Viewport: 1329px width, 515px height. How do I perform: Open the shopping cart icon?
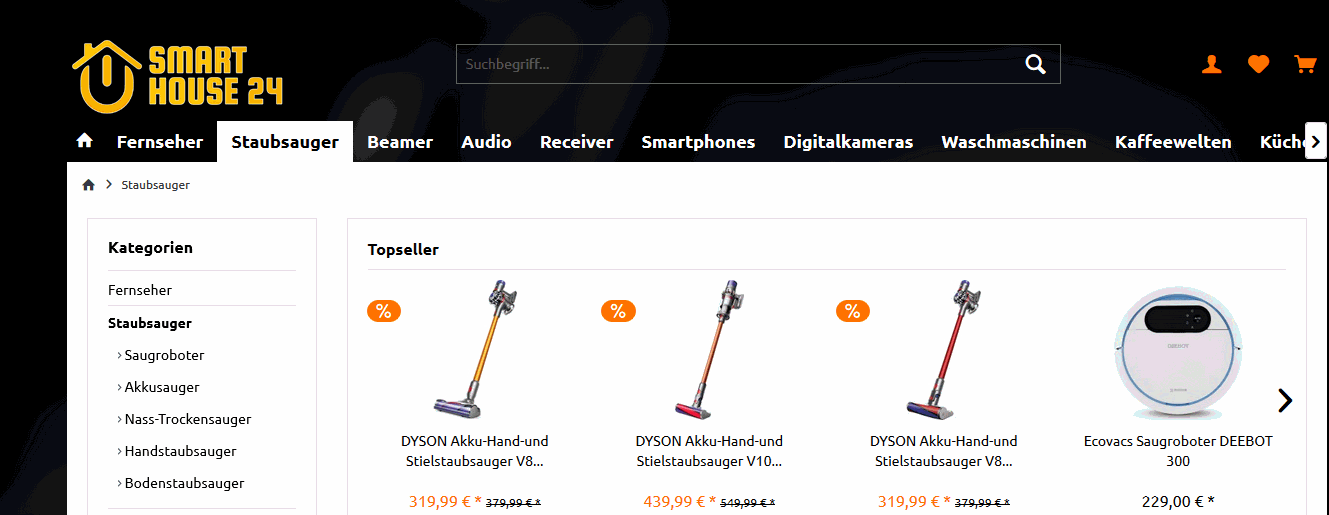[x=1305, y=65]
